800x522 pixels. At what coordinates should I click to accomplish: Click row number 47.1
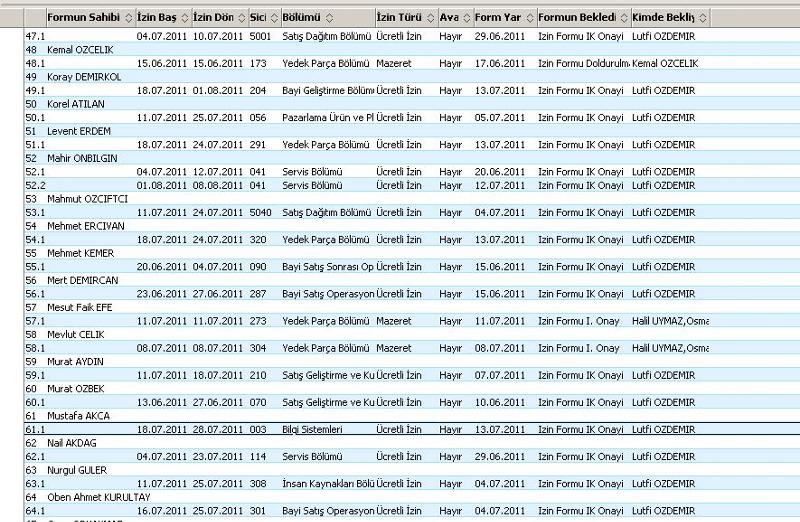click(x=35, y=36)
